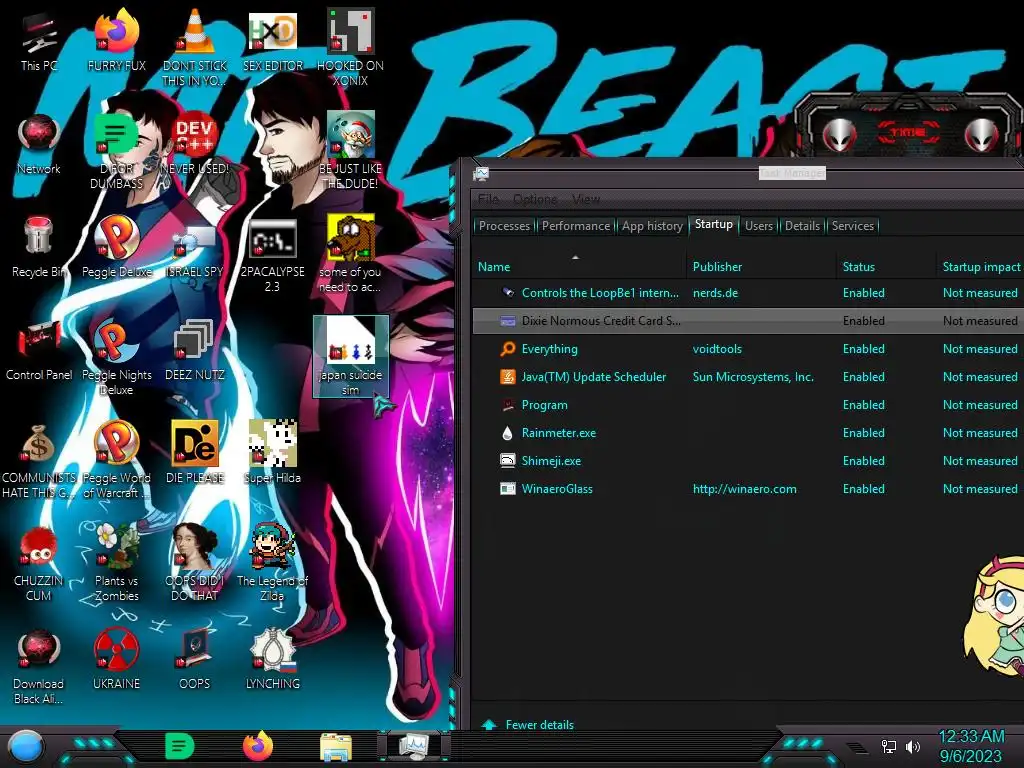
Task: Open the 2PACALYPSE 2.3 console shortcut
Action: pos(272,256)
